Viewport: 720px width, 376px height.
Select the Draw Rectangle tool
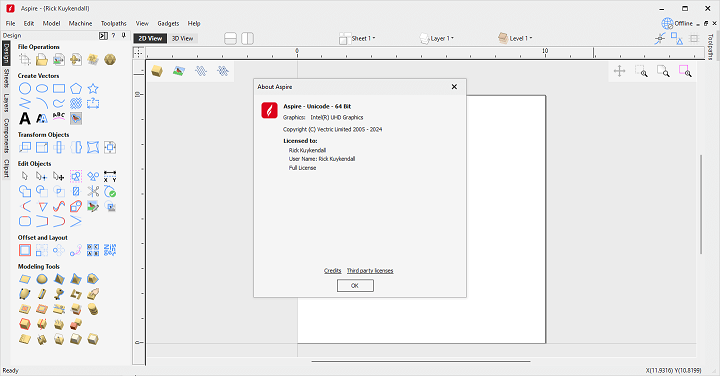coord(59,89)
